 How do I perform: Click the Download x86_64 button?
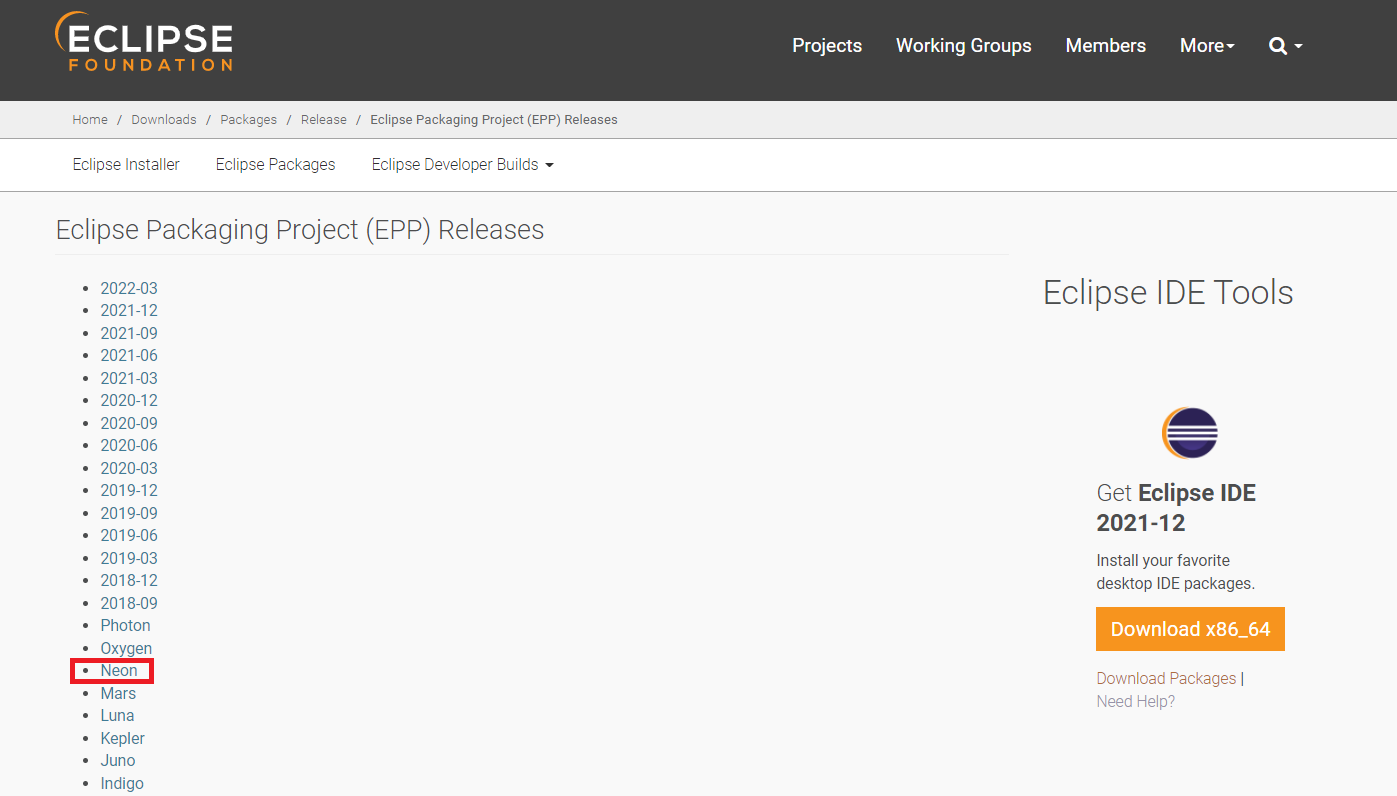point(1190,629)
